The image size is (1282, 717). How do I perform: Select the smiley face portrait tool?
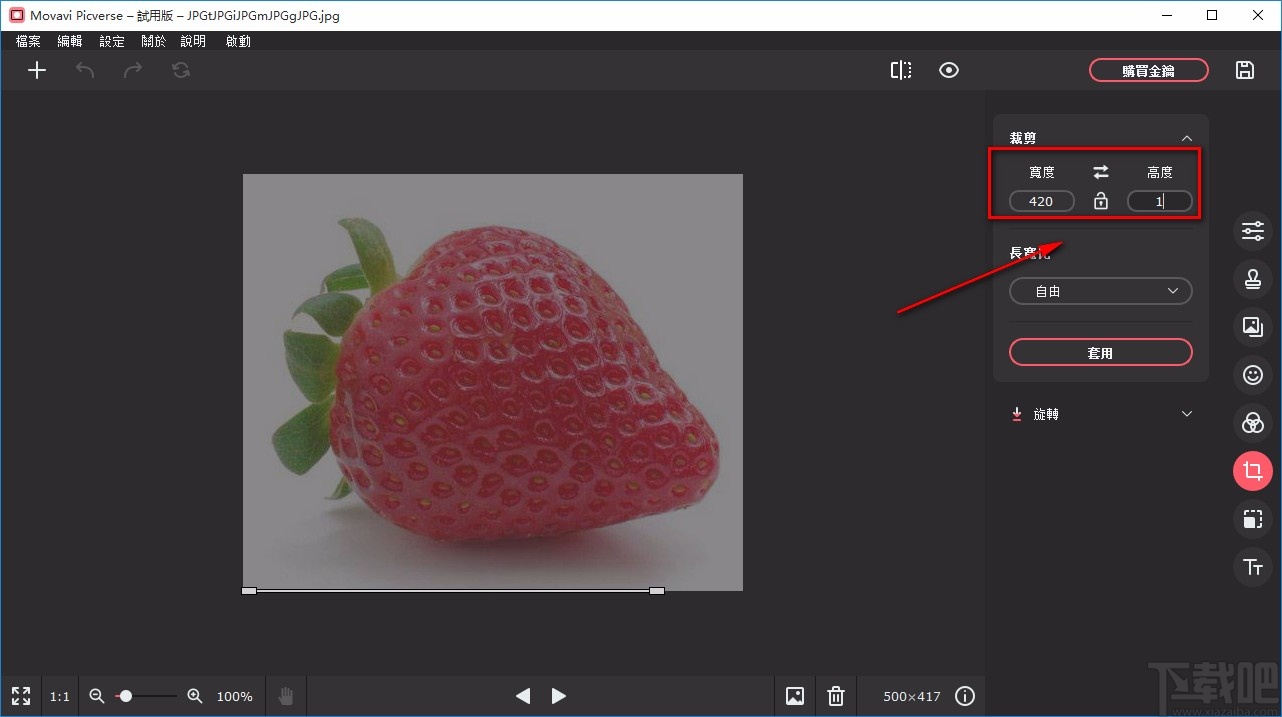coord(1252,375)
